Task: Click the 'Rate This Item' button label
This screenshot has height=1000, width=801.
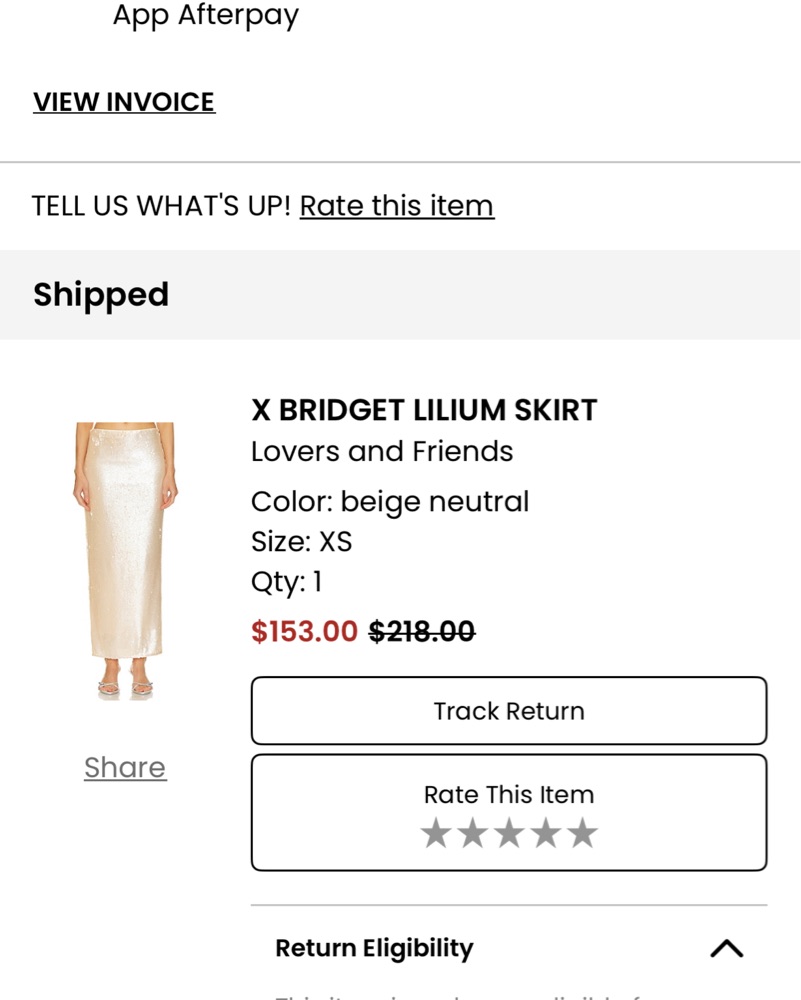Action: point(508,795)
